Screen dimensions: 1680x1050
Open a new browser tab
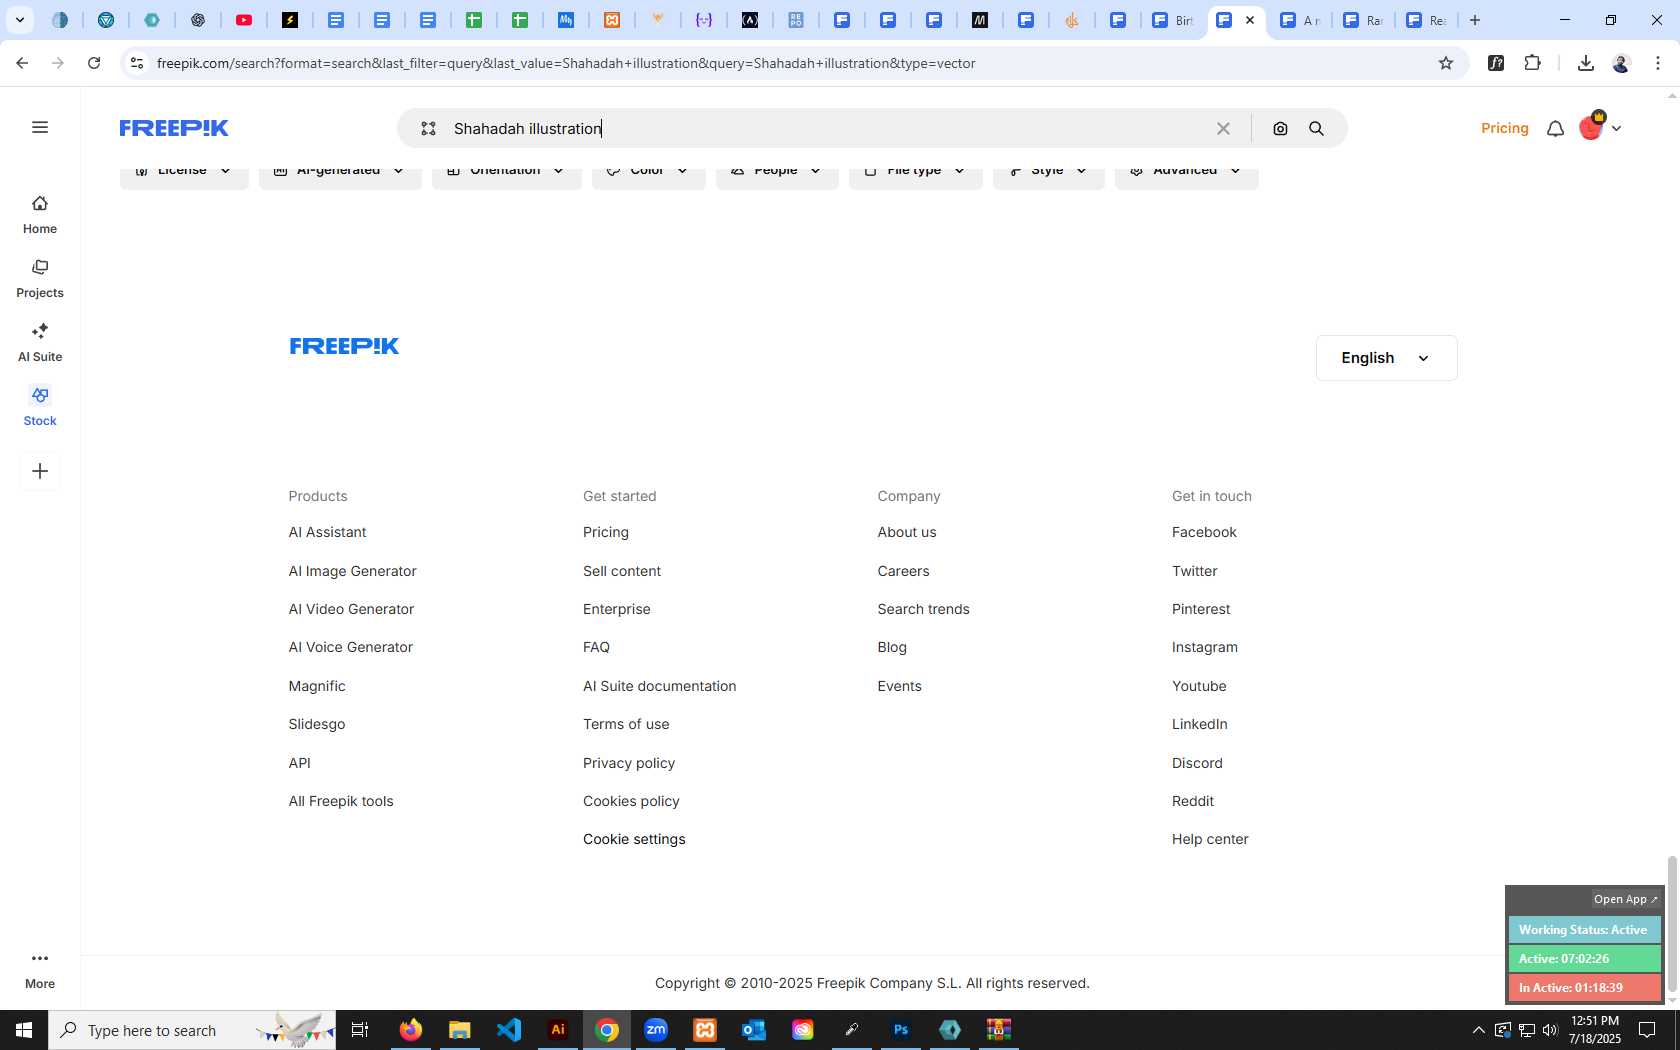pyautogui.click(x=1475, y=20)
